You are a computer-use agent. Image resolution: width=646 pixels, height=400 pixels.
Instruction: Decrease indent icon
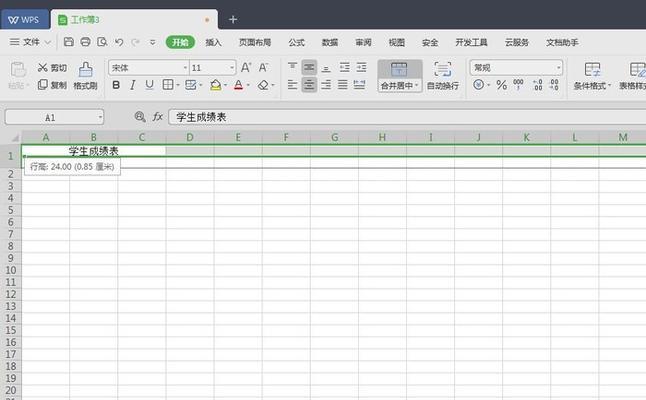[344, 68]
